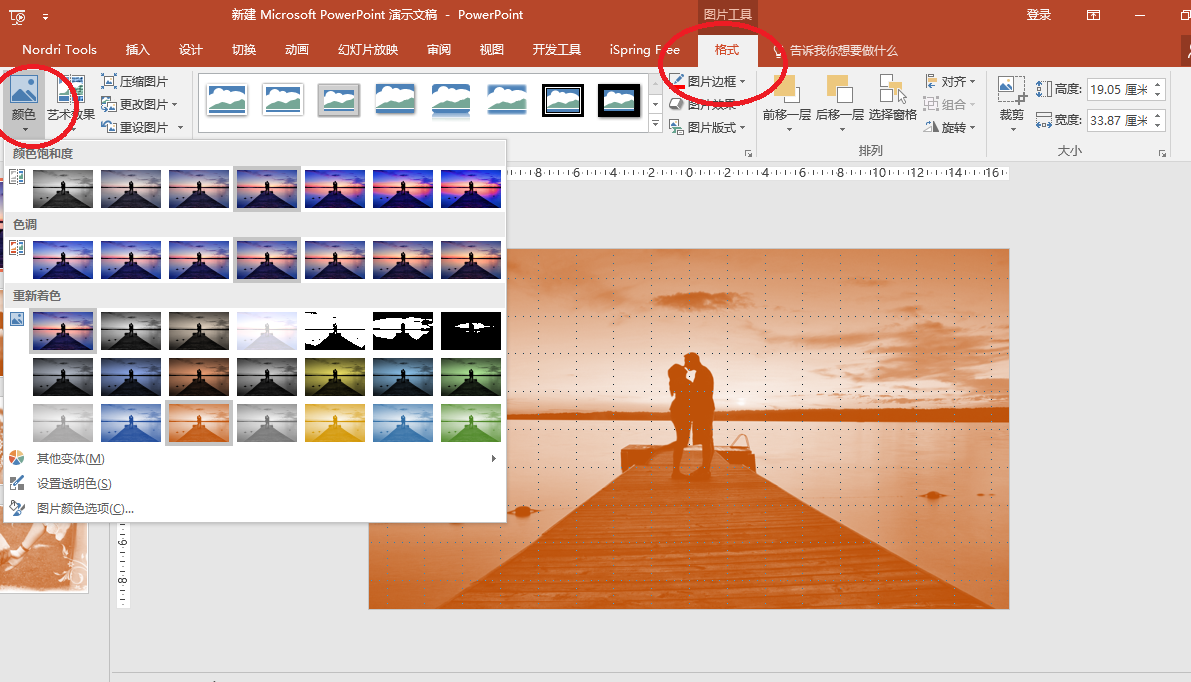Screen dimensions: 1191x682
Task: Apply the third, gray-highlighted picture style
Action: point(338,100)
